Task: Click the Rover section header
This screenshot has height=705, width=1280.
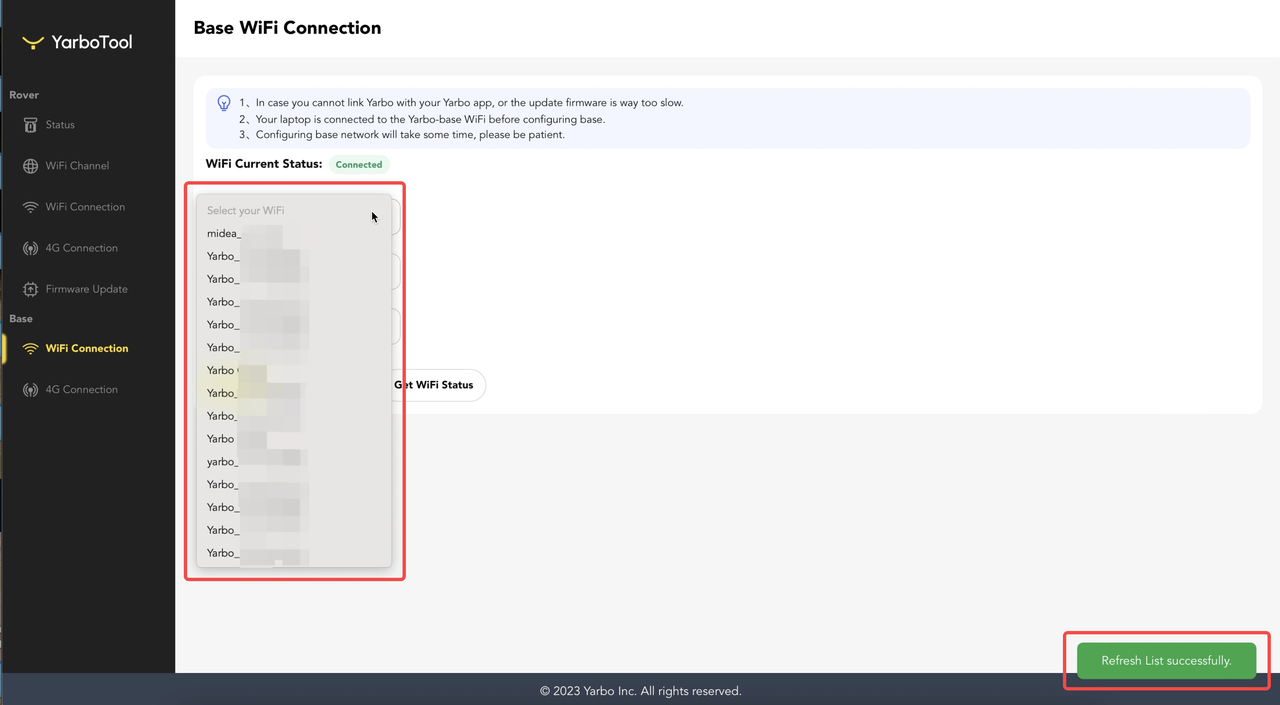Action: 24,95
